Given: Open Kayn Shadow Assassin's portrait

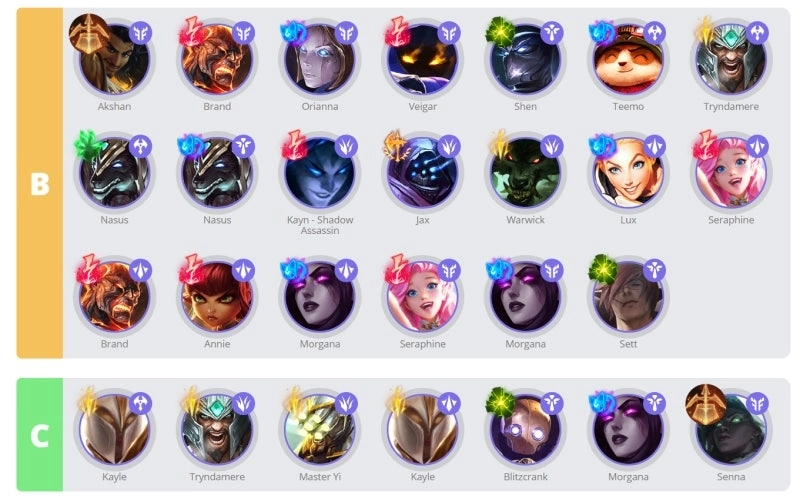Looking at the screenshot, I should [x=320, y=173].
